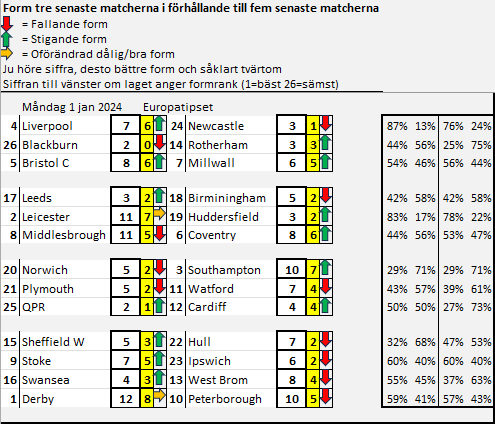The width and height of the screenshot is (495, 424).
Task: Select the Måndag 1 jan 2024 date cell
Action: tap(72, 107)
